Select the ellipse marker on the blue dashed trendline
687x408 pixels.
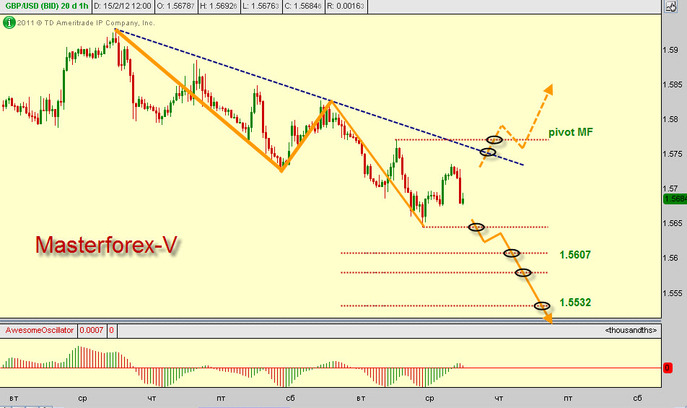[488, 152]
